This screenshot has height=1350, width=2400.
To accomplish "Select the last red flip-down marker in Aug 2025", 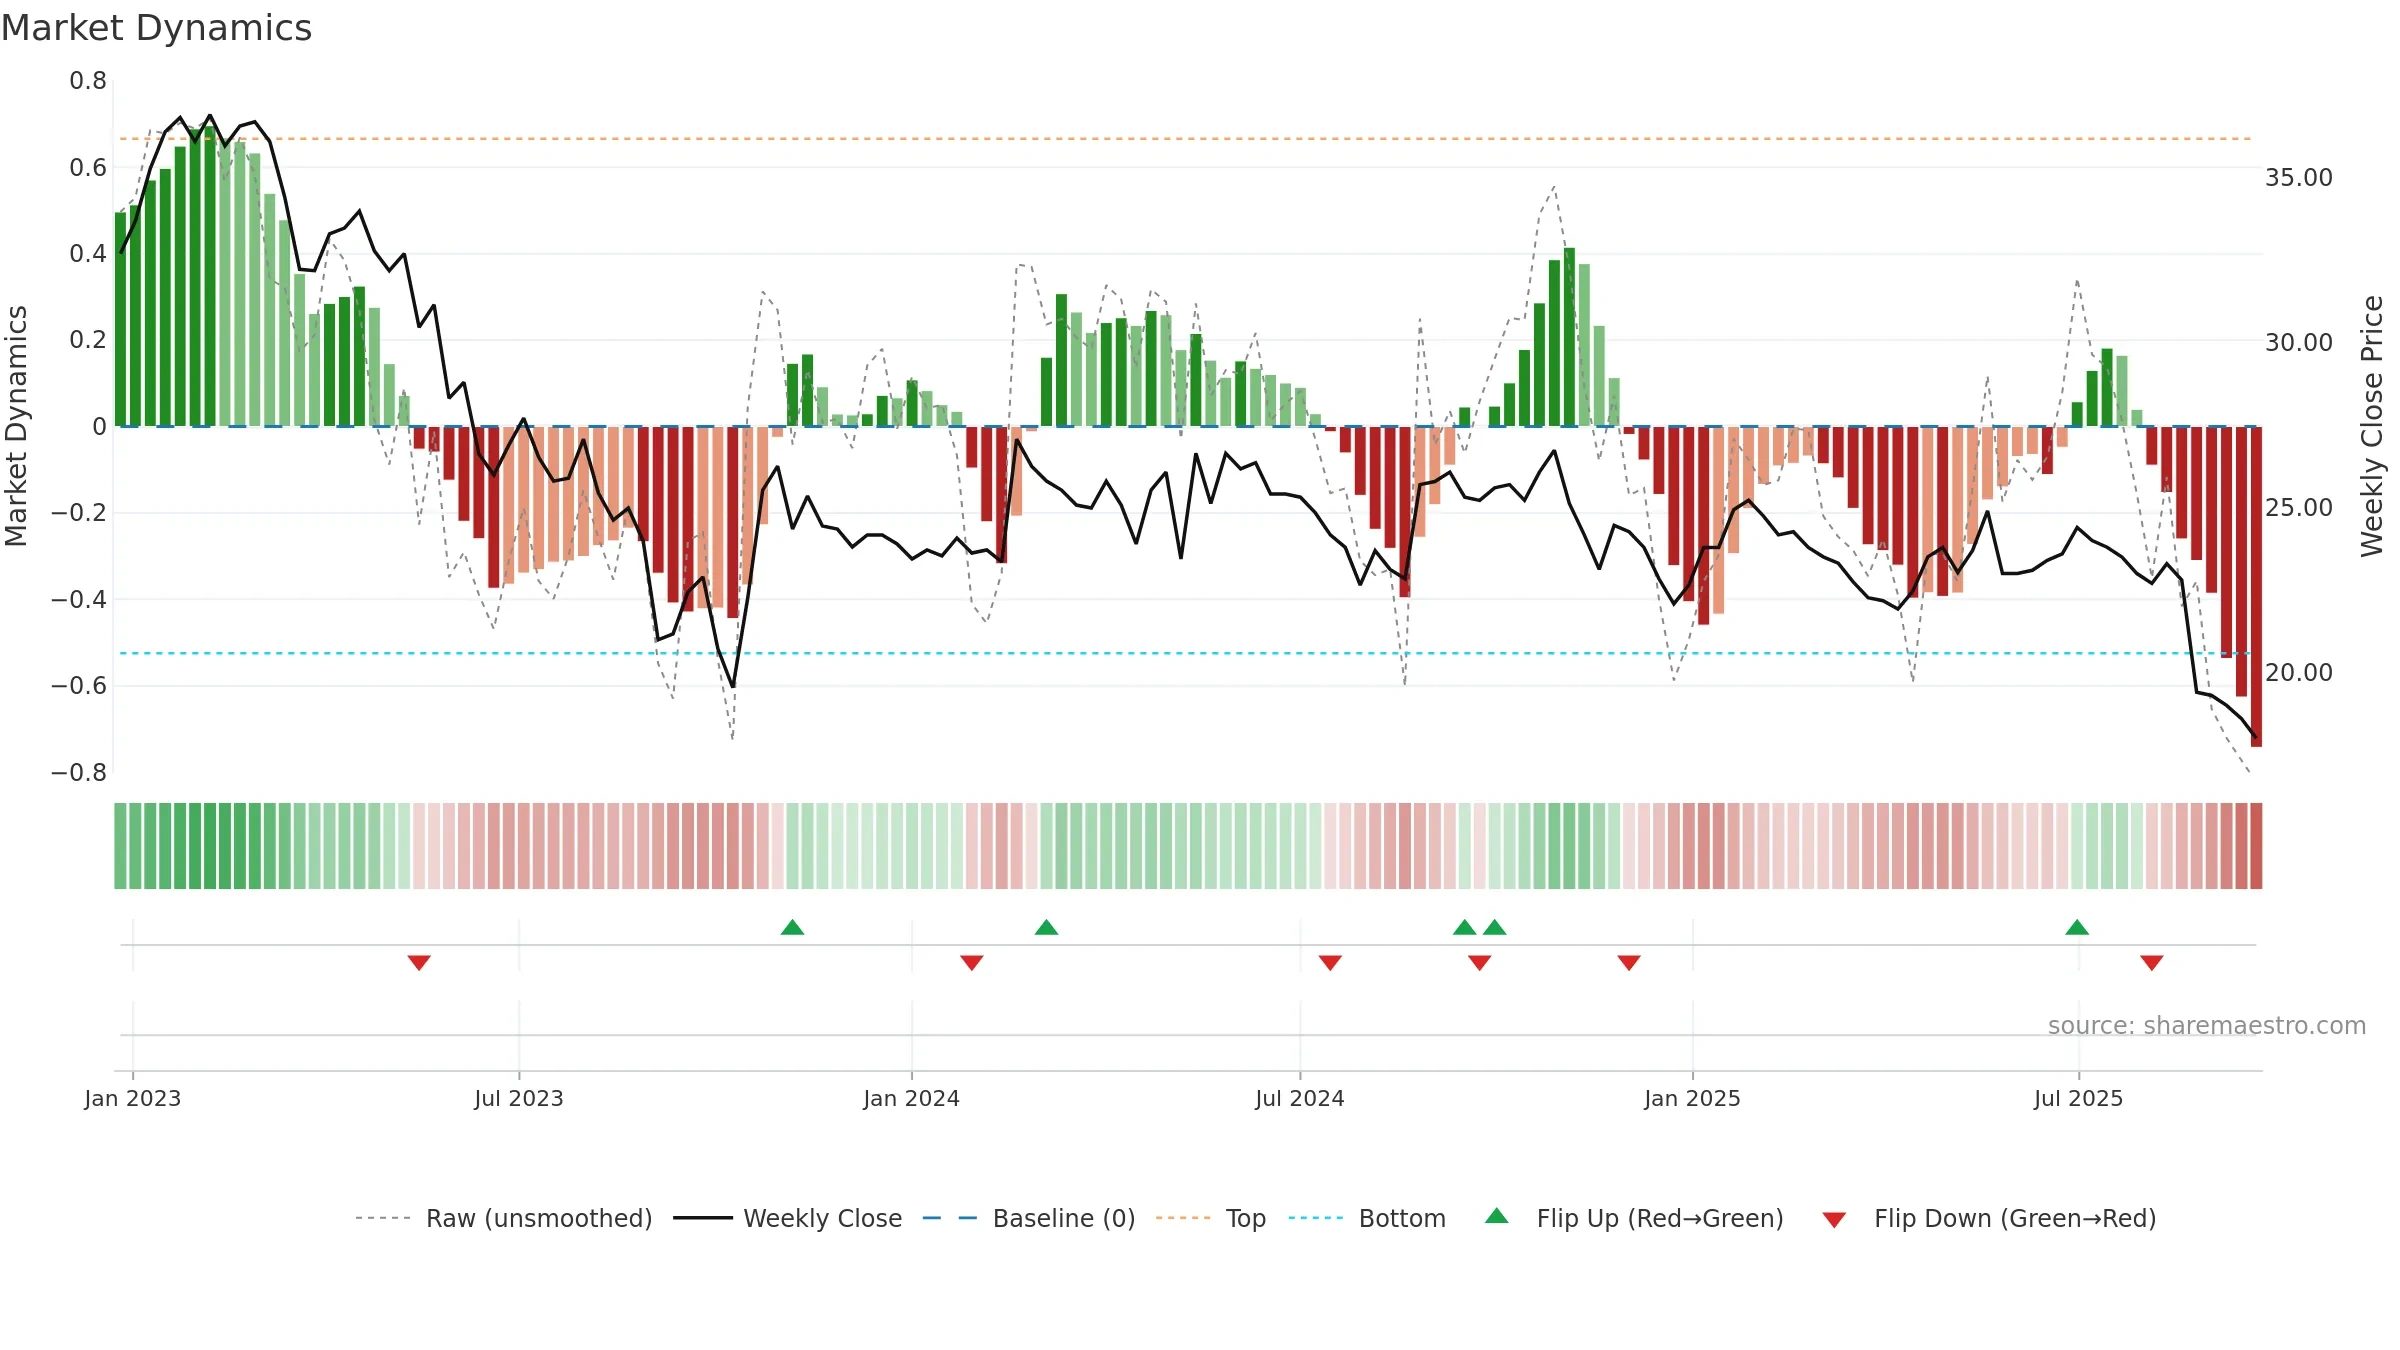I will (2152, 963).
